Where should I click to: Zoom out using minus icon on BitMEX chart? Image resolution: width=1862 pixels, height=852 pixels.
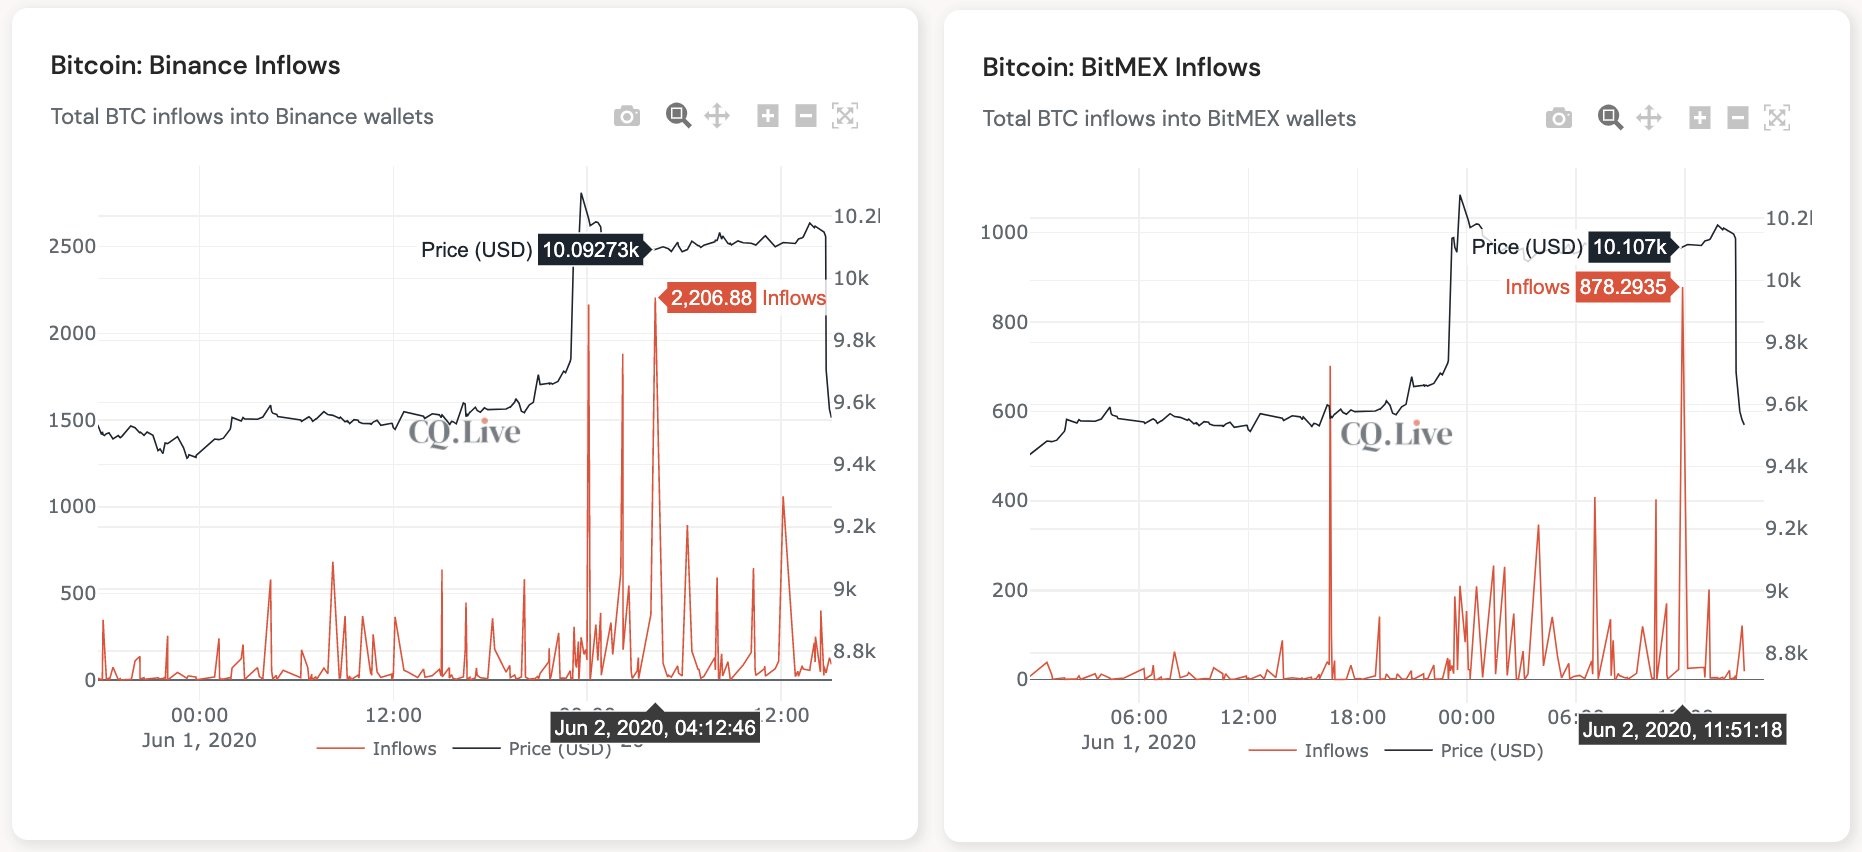tap(1738, 118)
